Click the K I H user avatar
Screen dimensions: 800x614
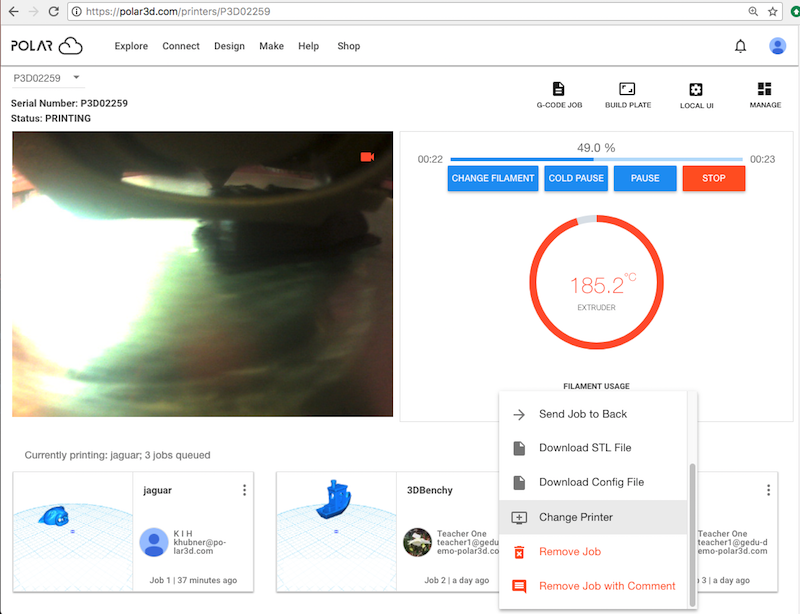pyautogui.click(x=154, y=542)
